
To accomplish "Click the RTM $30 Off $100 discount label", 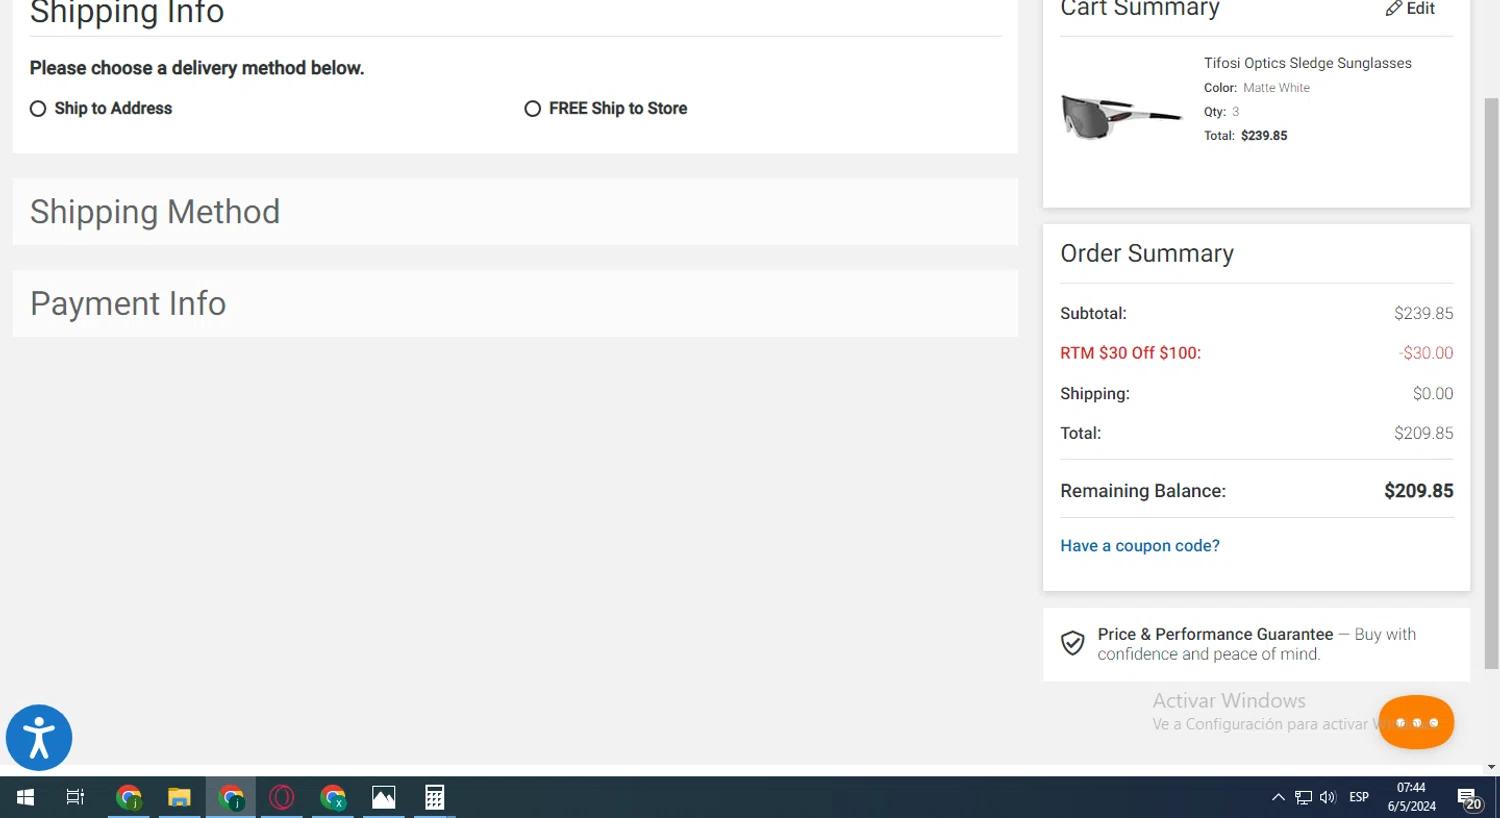I will 1130,353.
